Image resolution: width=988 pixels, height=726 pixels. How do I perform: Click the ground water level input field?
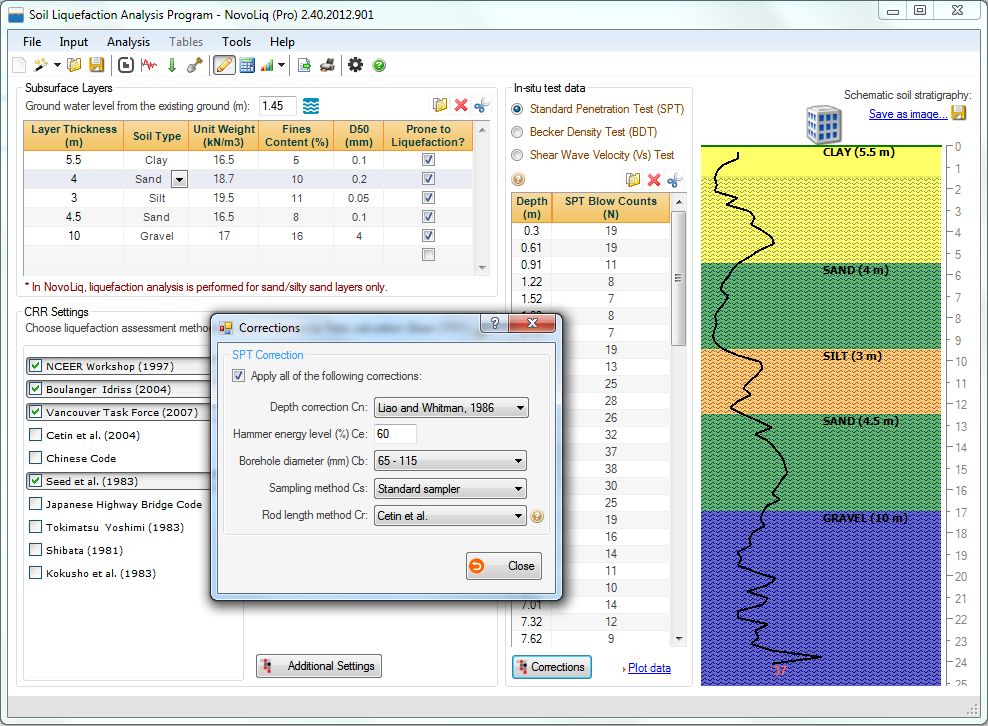(277, 106)
